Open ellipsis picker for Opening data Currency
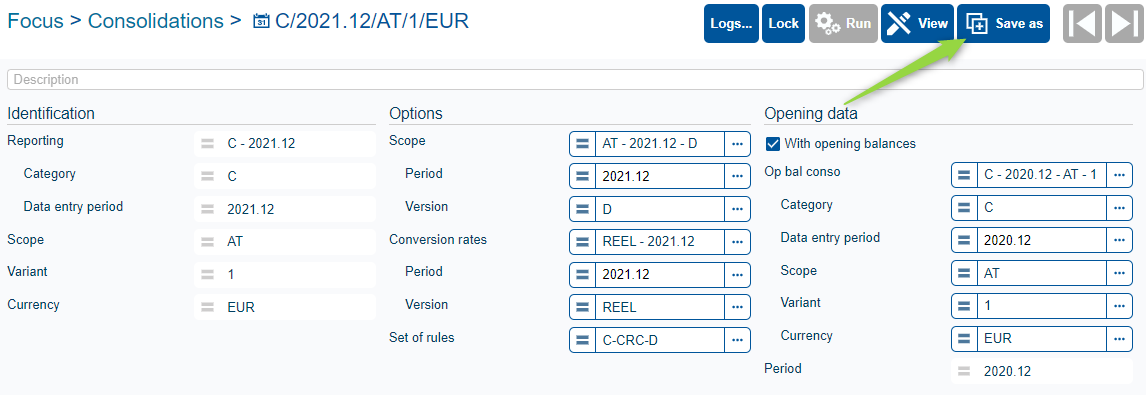This screenshot has width=1146, height=395. (1119, 339)
